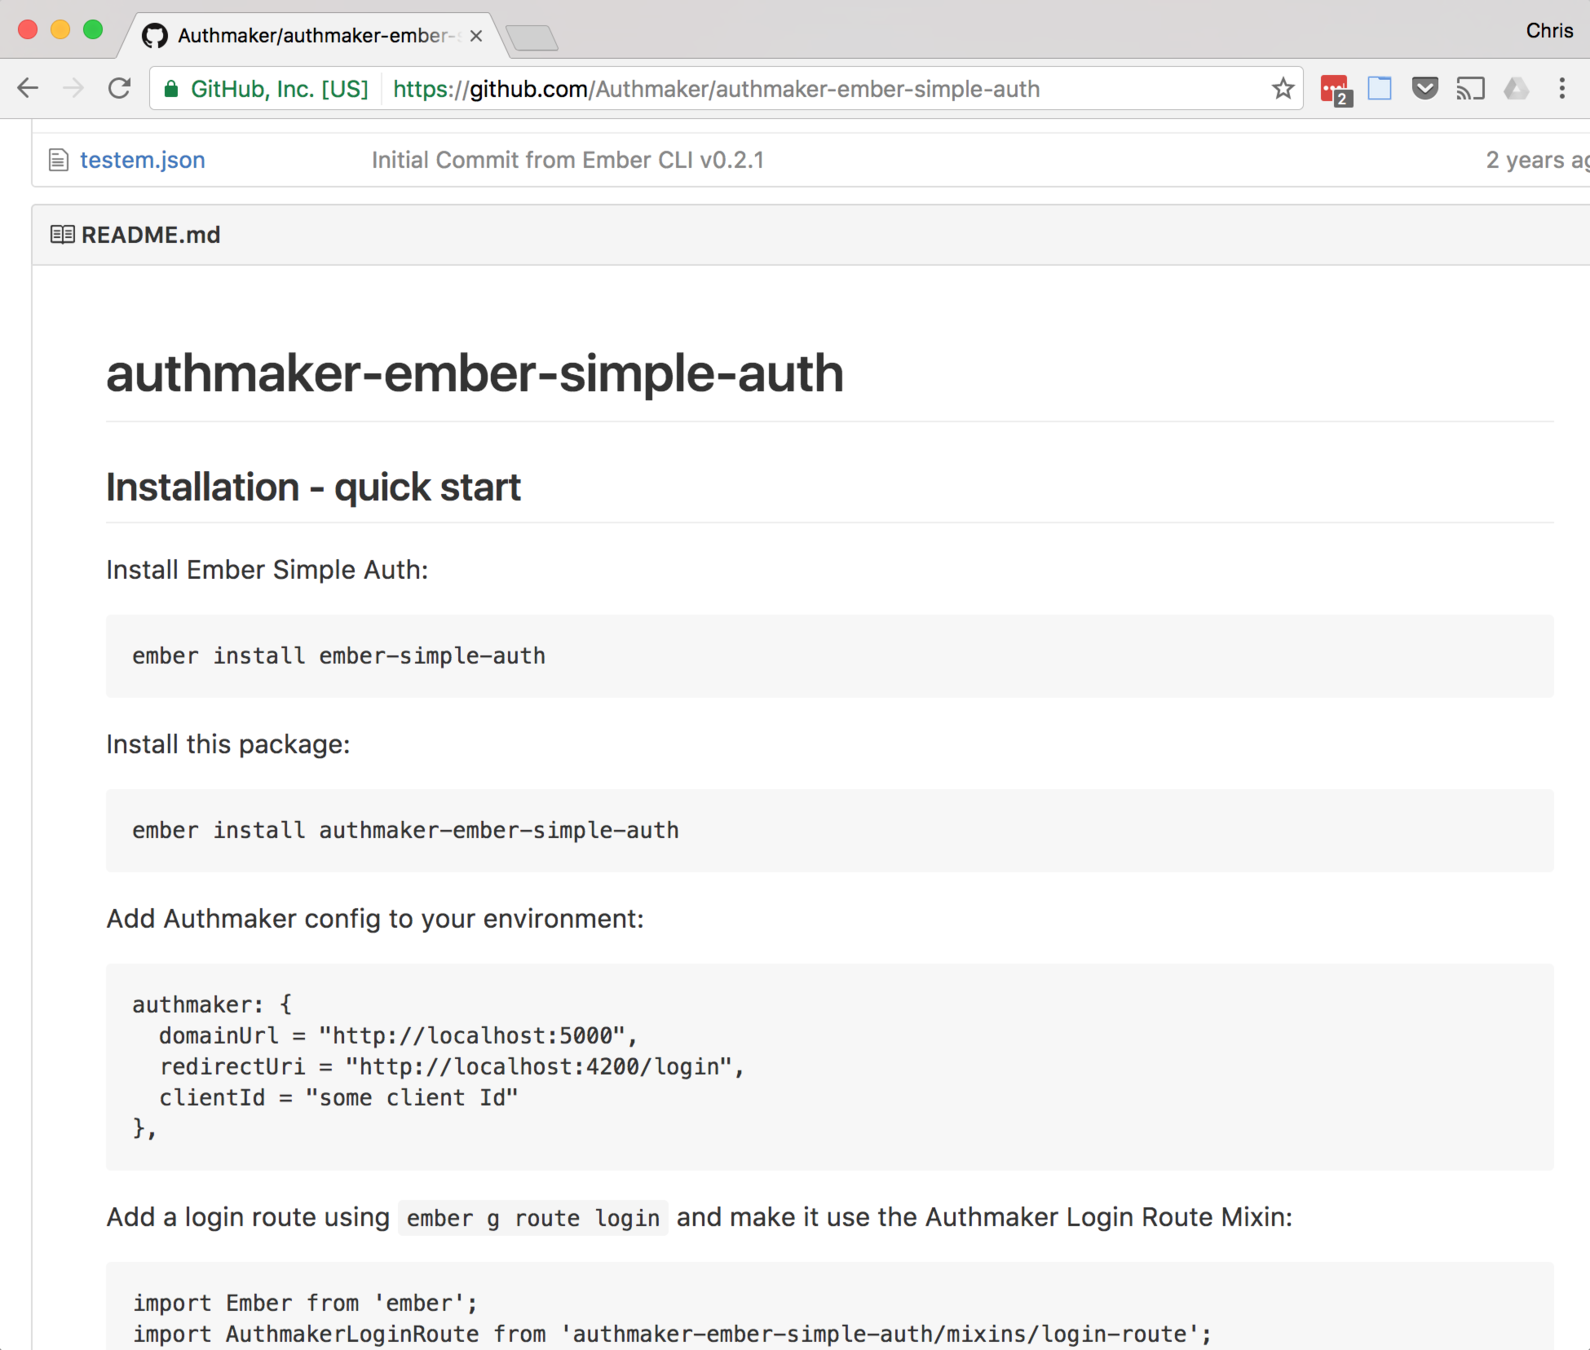Screen dimensions: 1590x1350
Task: Open the Chris profile button
Action: coord(1549,31)
